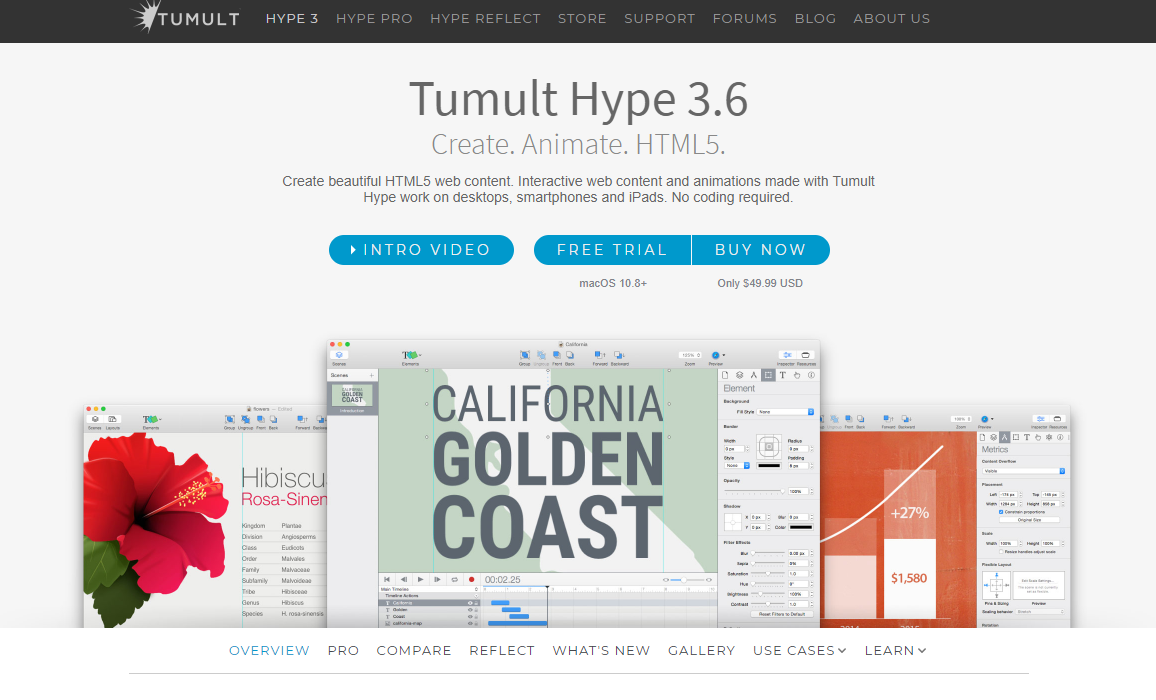
Task: Expand the Learn dropdown menu
Action: [895, 650]
